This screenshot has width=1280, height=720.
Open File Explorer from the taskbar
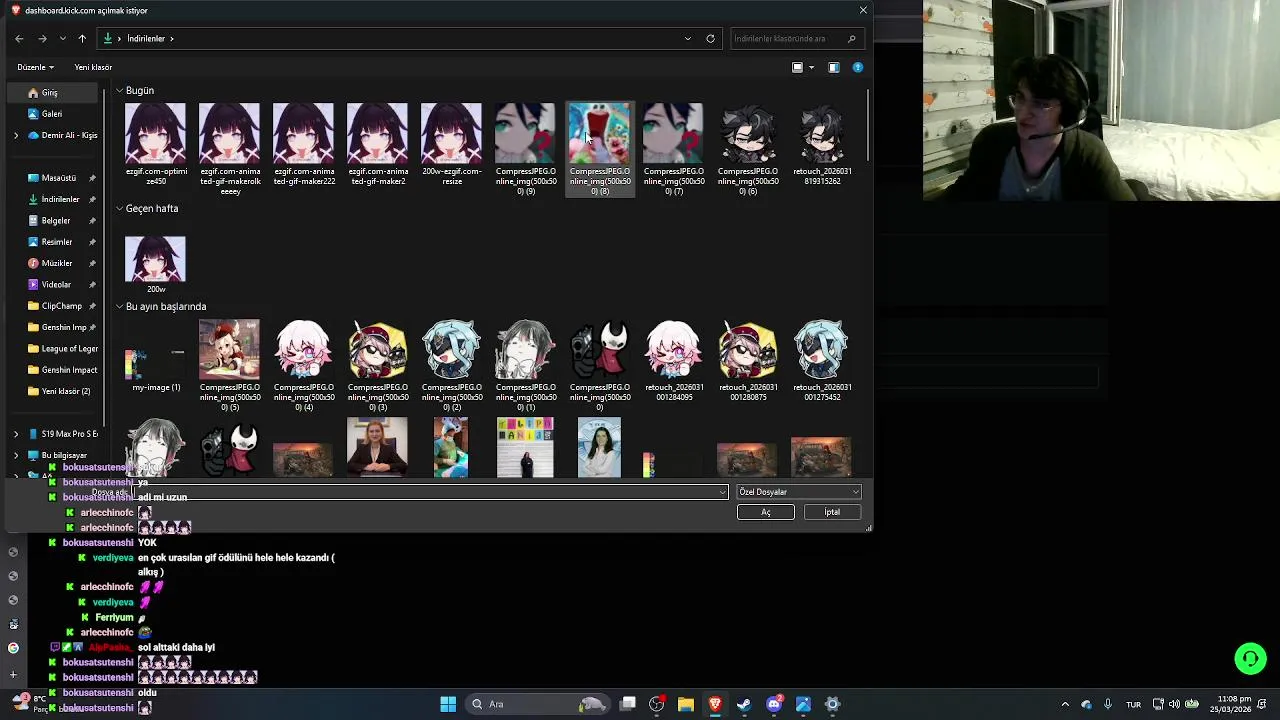coord(686,704)
